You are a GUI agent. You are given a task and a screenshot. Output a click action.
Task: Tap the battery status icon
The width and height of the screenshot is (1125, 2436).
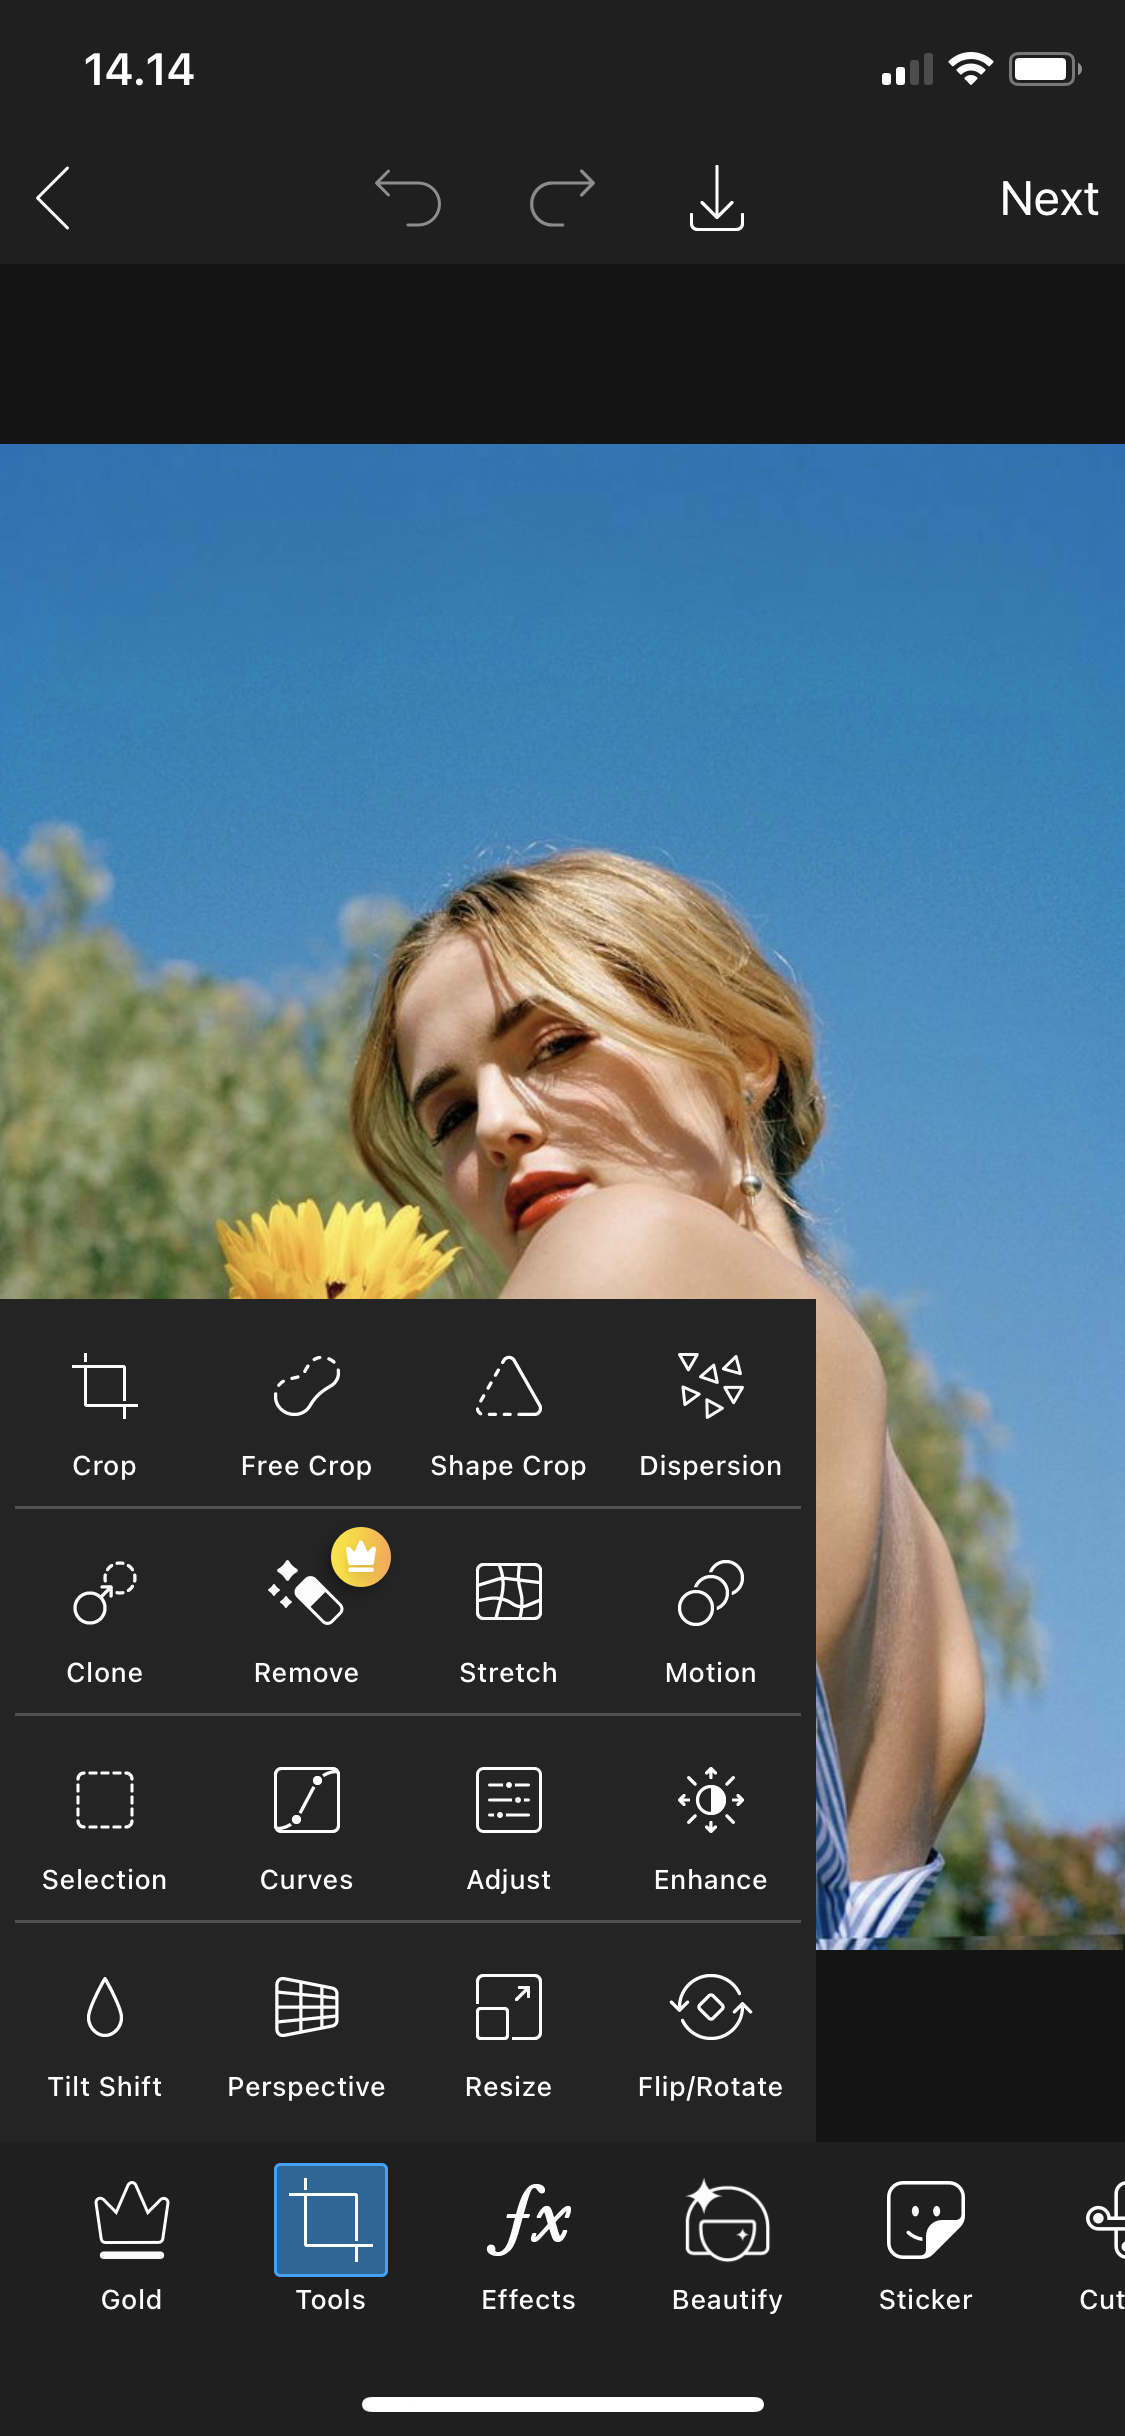pyautogui.click(x=1045, y=69)
